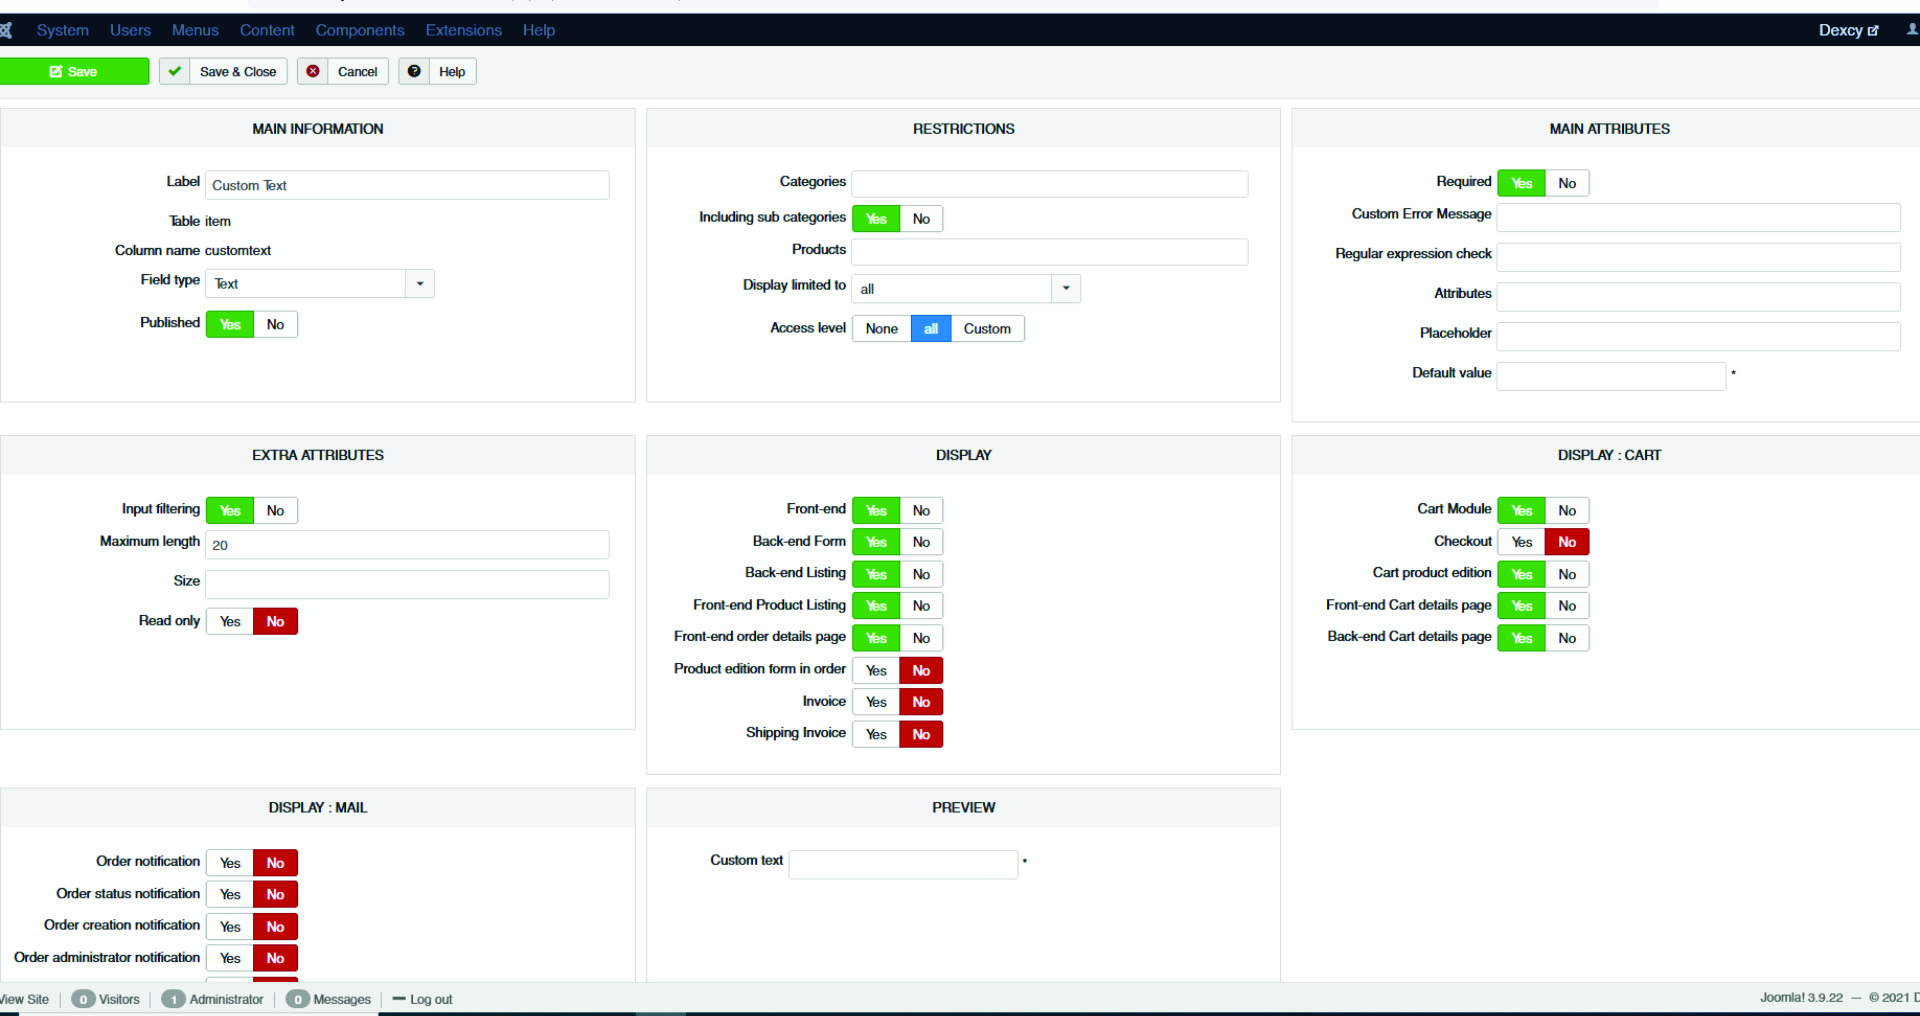Set Read only to Yes
Image resolution: width=1920 pixels, height=1016 pixels.
click(x=230, y=621)
